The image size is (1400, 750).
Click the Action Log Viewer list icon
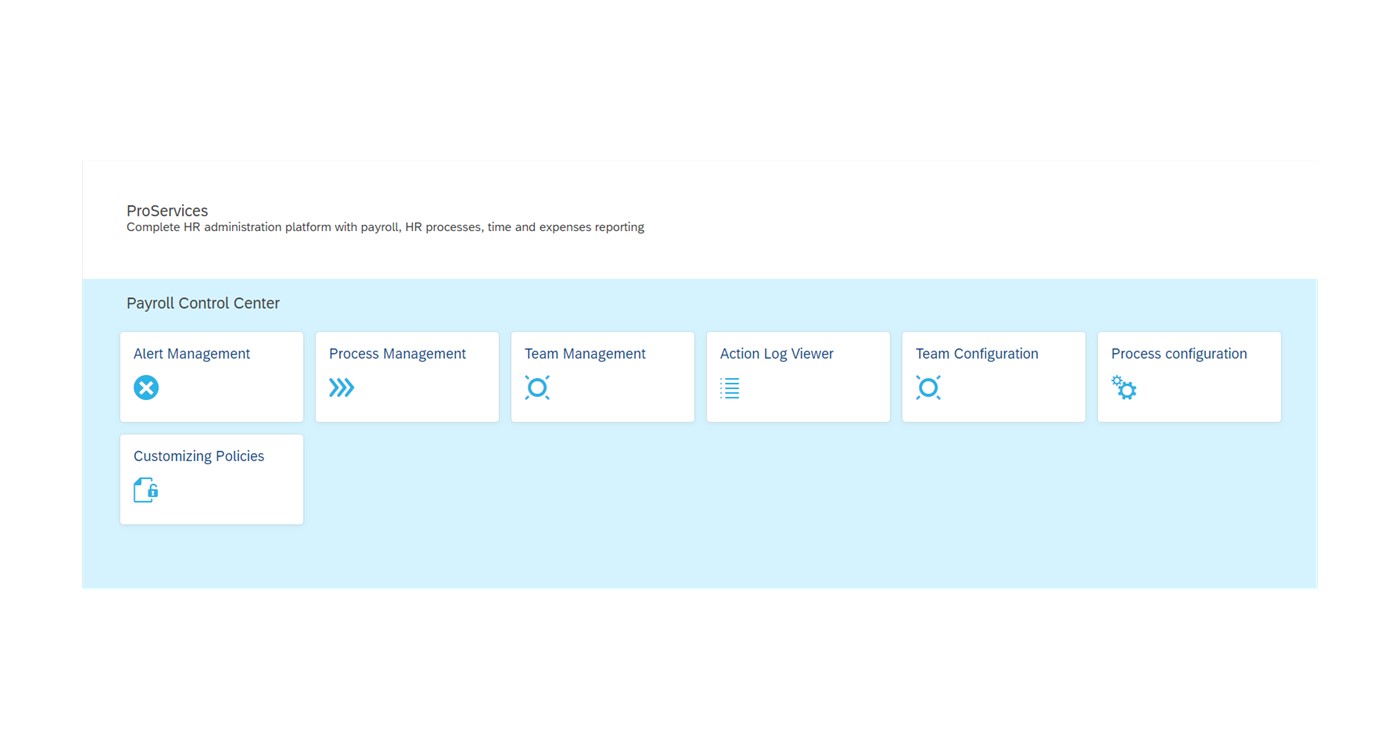coord(730,388)
